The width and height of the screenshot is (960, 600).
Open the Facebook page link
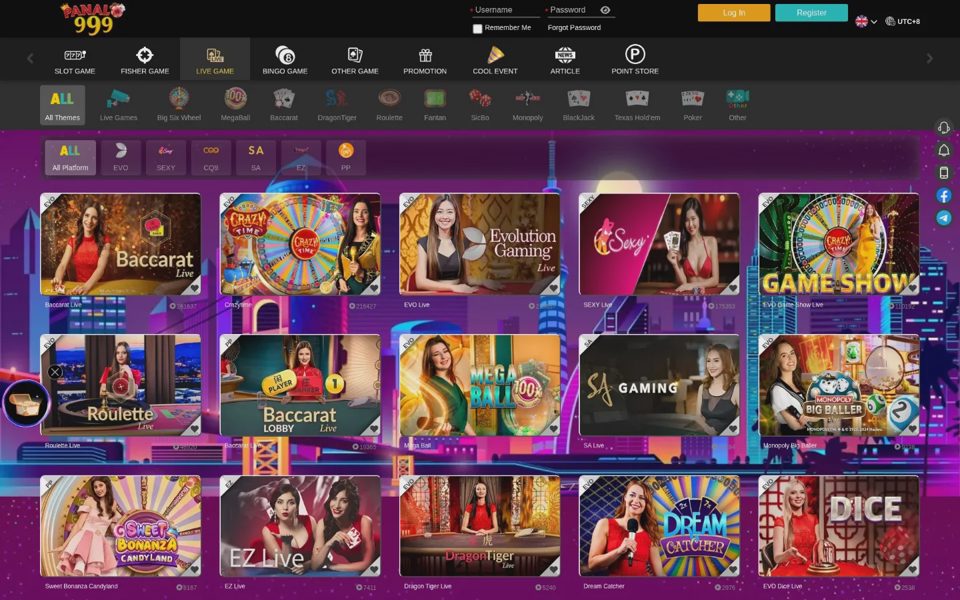point(943,195)
